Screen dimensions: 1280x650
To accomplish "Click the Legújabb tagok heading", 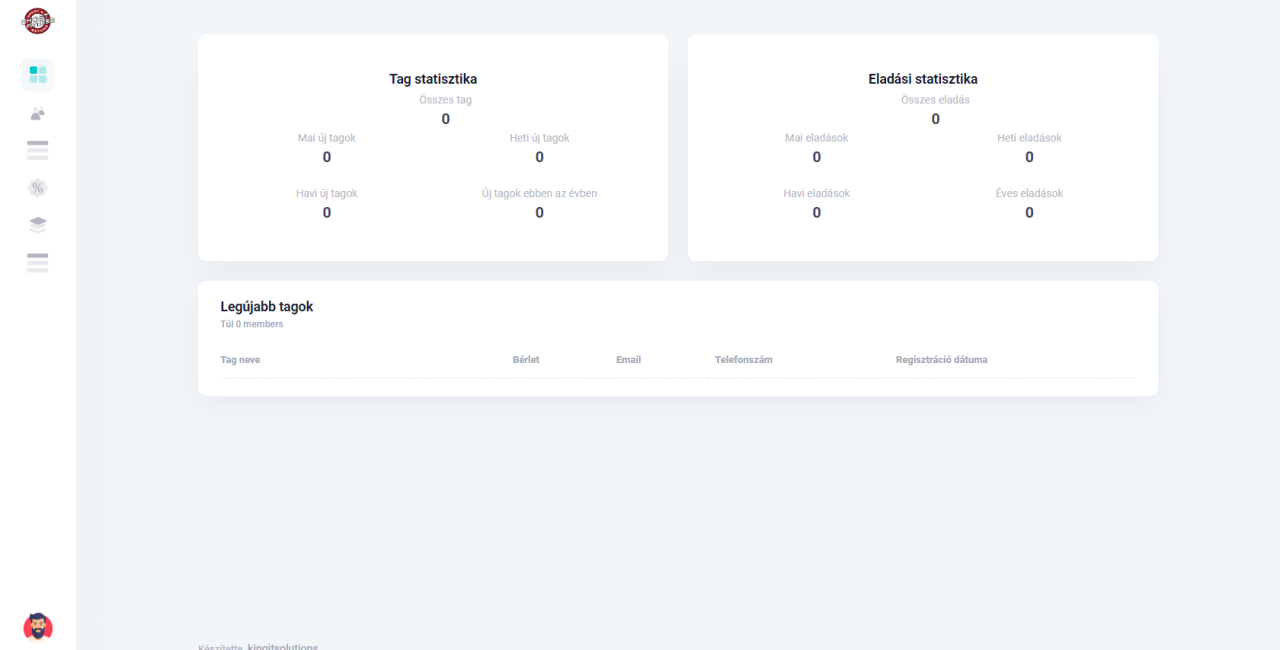I will click(266, 306).
